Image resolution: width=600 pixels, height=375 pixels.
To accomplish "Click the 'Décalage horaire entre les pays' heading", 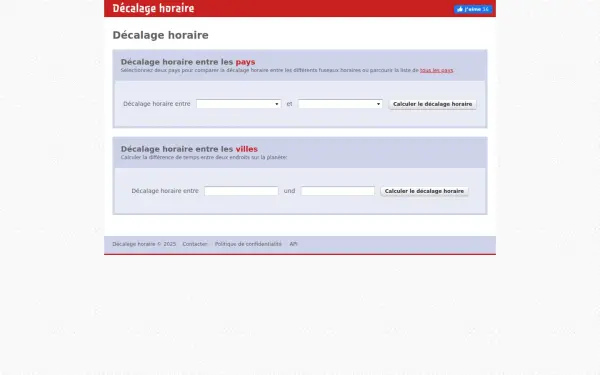I will [188, 62].
